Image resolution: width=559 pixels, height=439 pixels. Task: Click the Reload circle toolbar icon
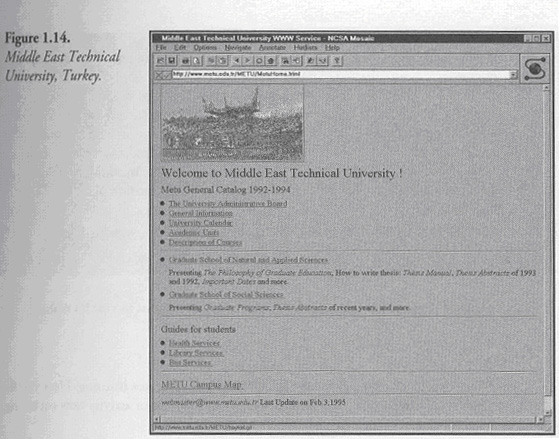(259, 61)
